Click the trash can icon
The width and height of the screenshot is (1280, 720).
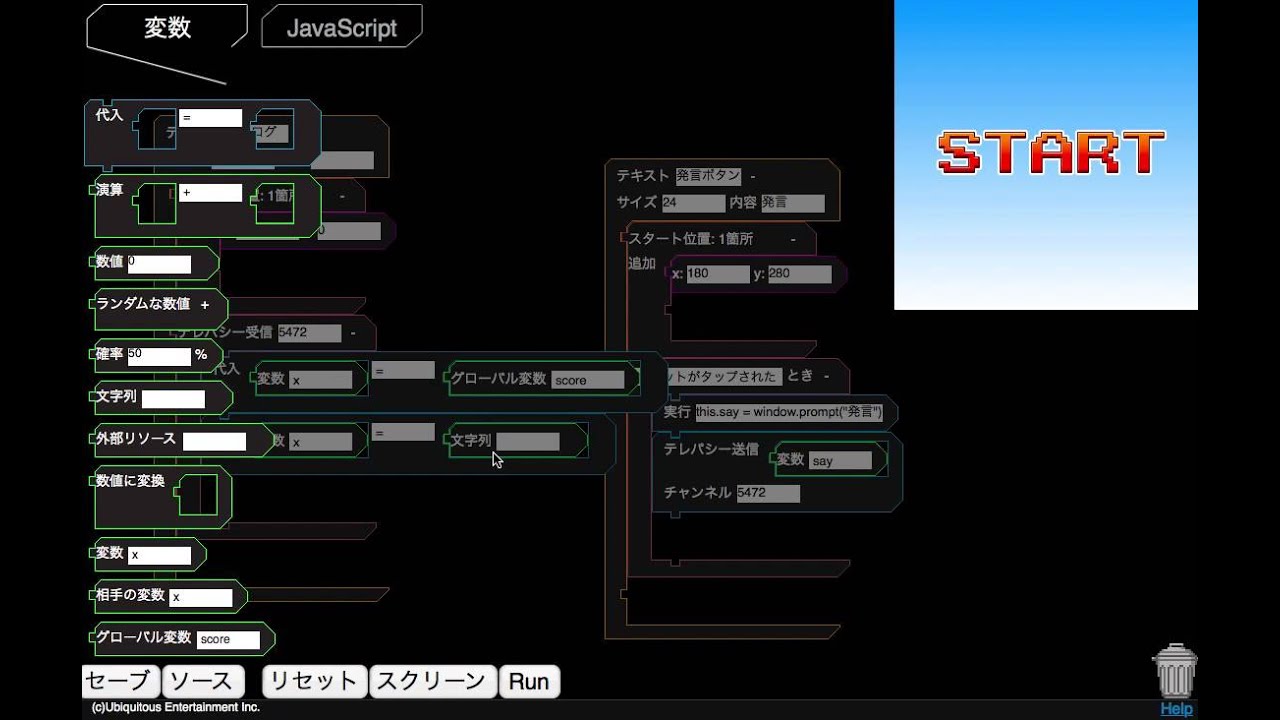[x=1175, y=671]
